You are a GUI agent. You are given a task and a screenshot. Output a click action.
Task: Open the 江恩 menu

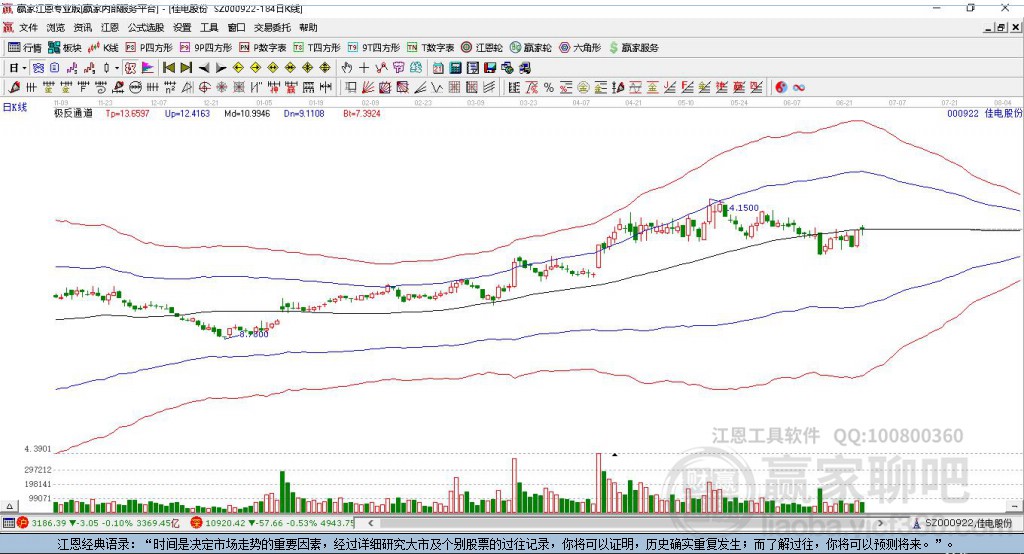point(110,27)
